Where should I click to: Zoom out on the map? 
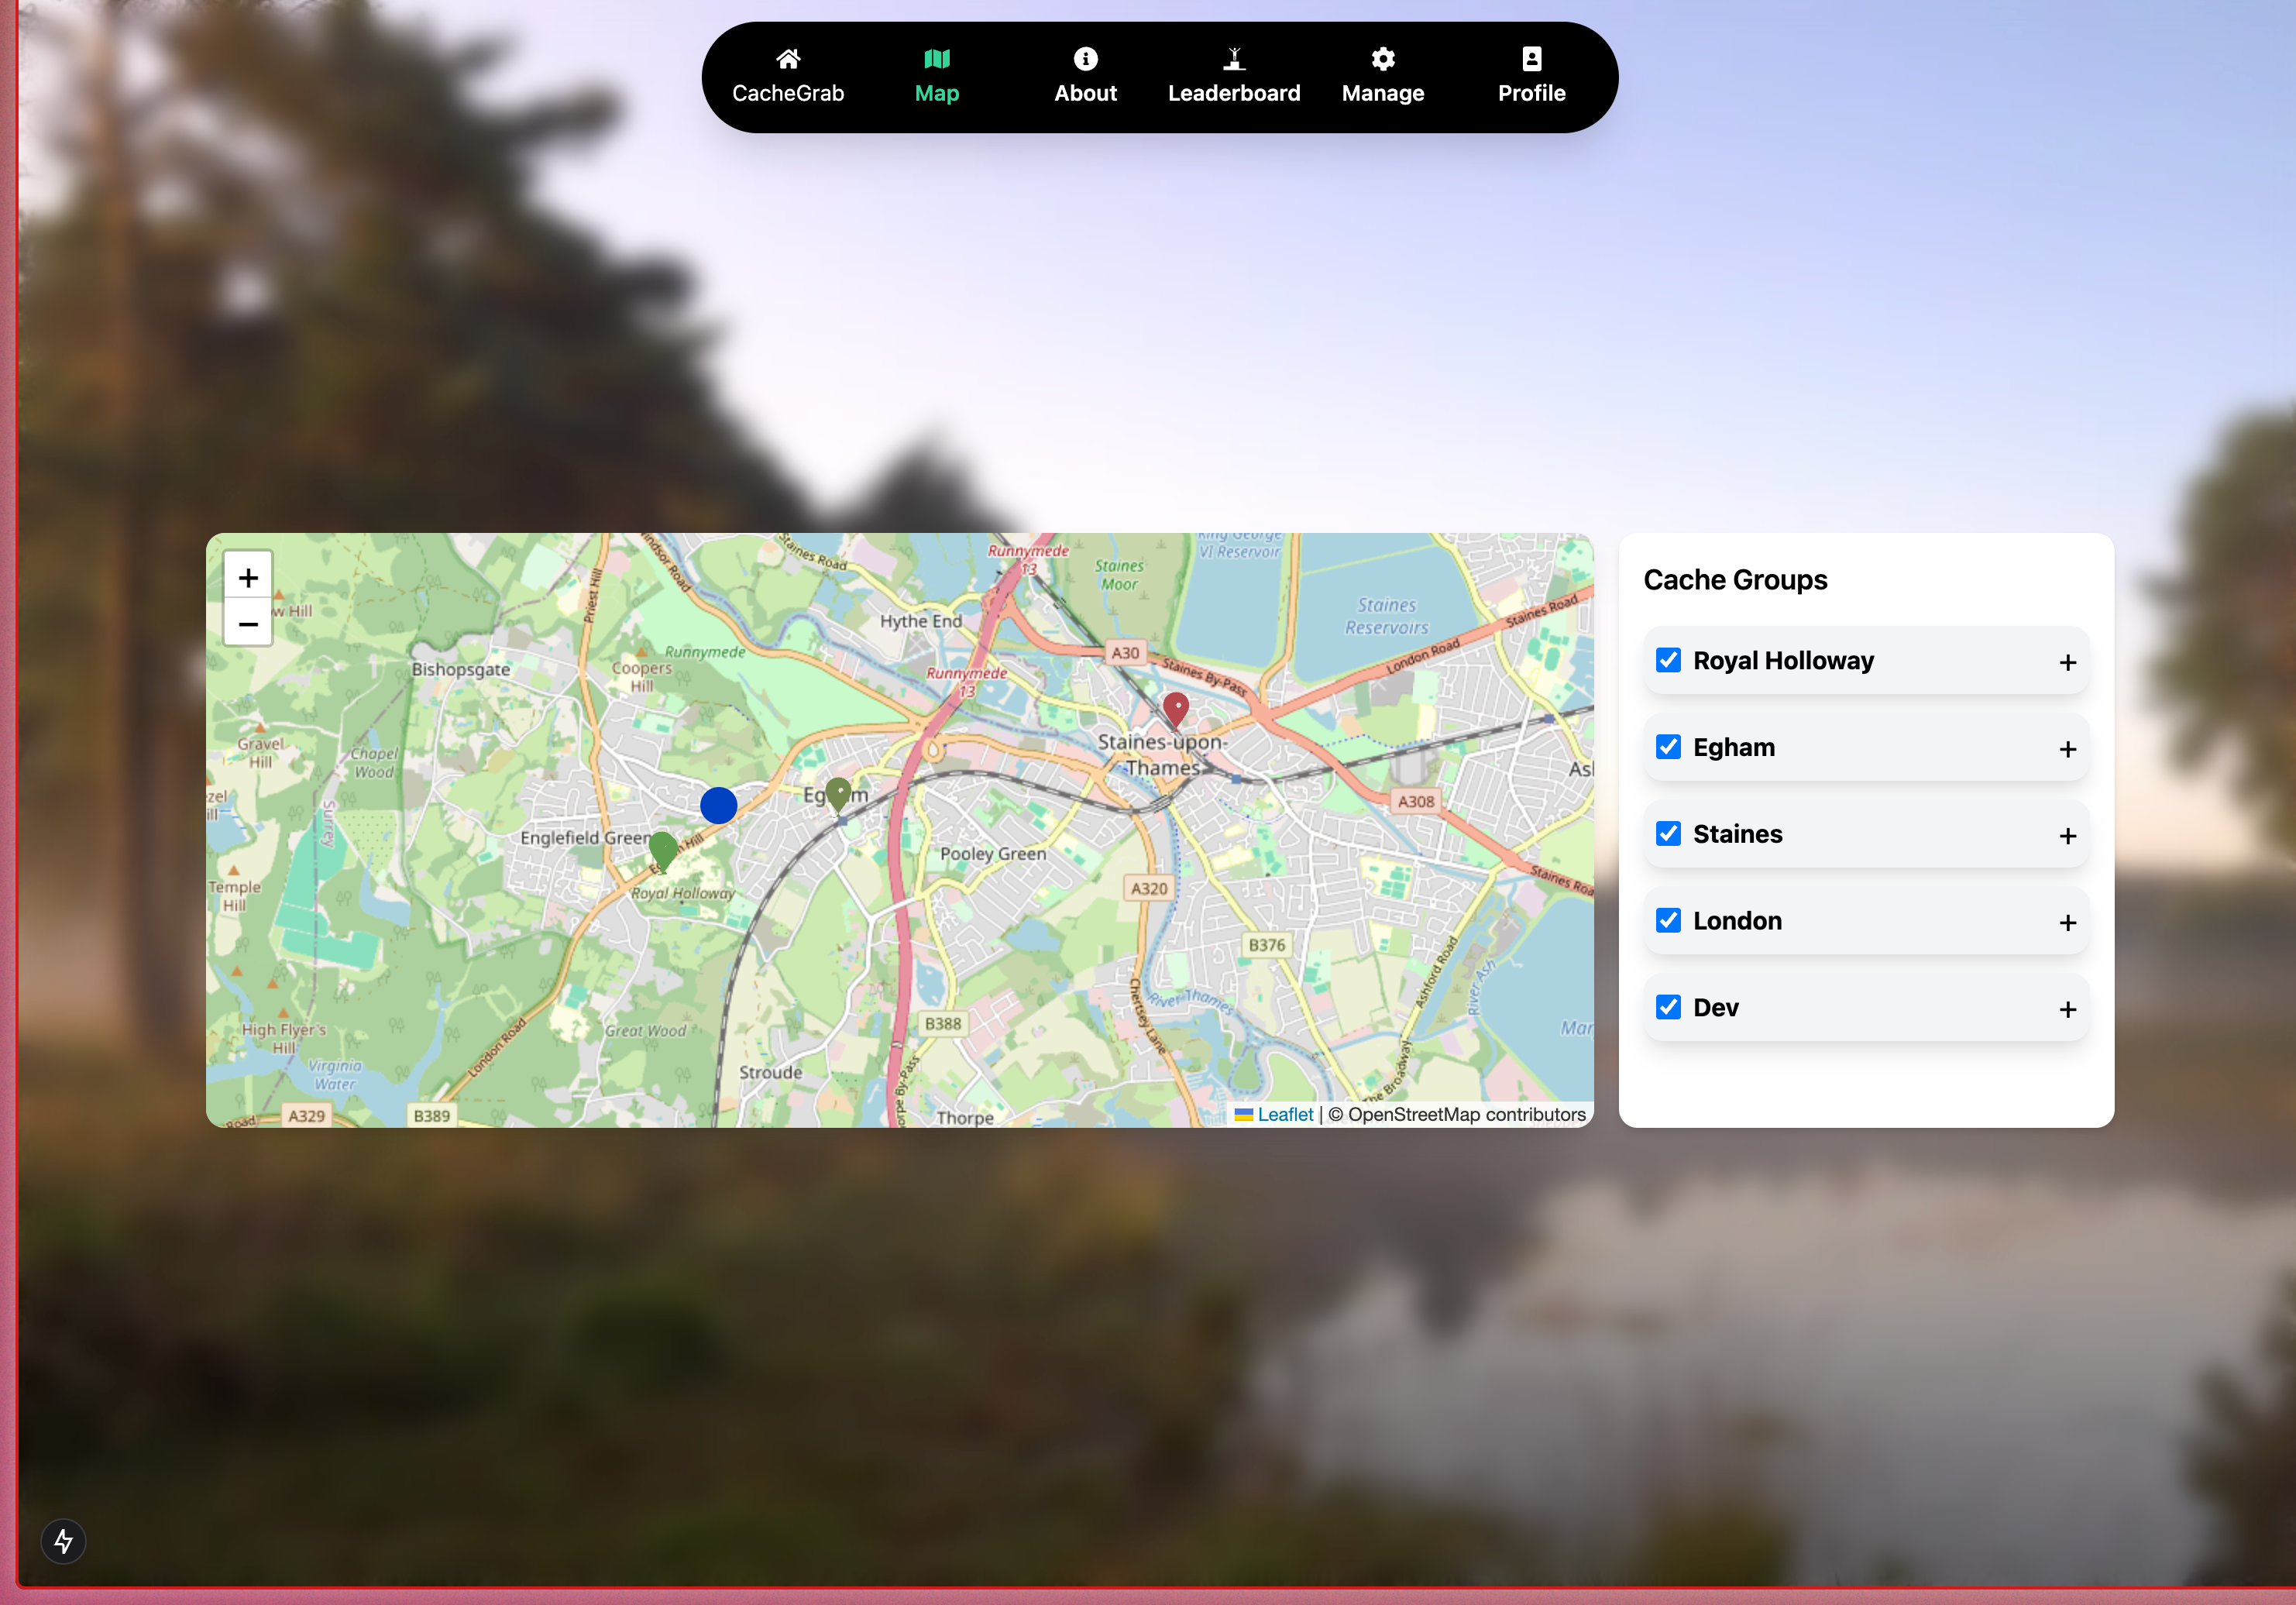248,624
